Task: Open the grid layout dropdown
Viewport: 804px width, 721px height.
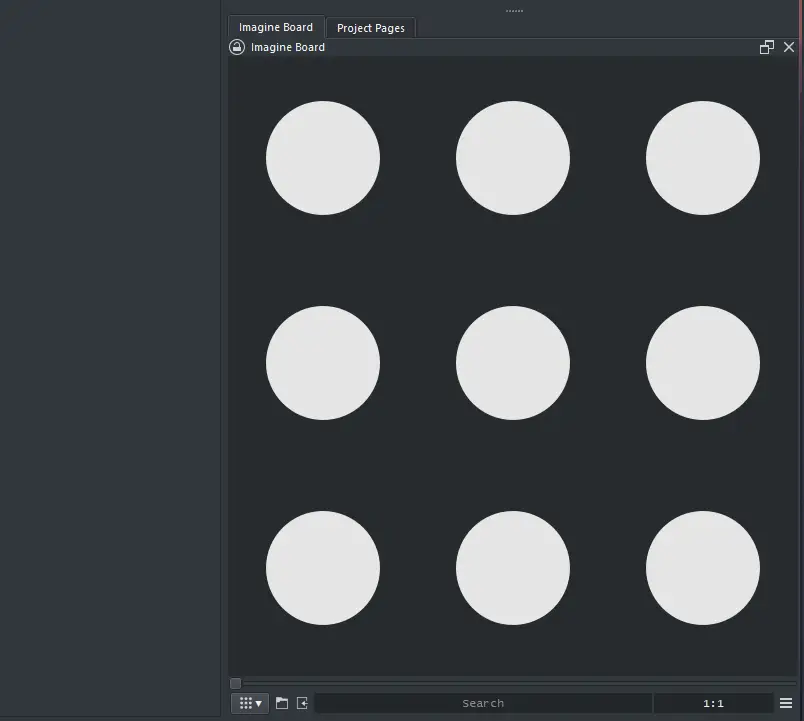Action: [250, 703]
